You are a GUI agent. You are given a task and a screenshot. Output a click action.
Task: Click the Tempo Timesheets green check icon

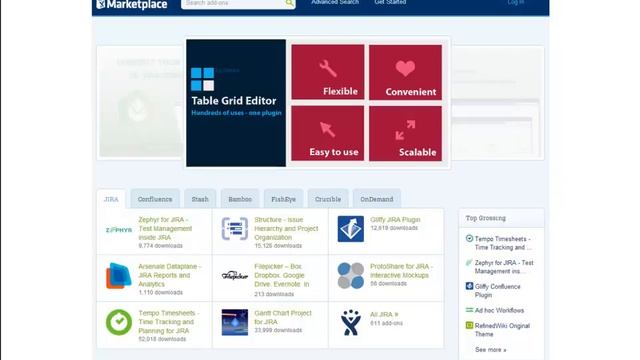[119, 322]
